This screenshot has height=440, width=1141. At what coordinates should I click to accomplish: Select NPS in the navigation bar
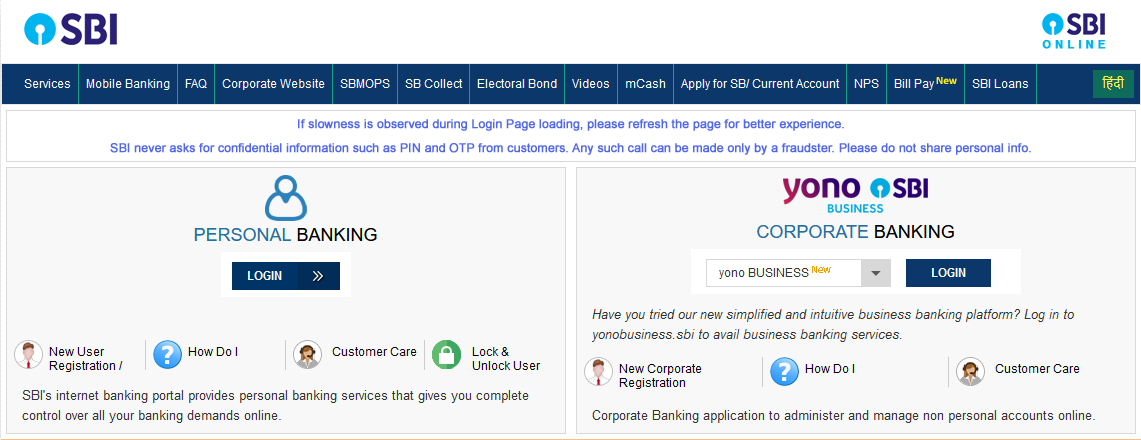867,84
